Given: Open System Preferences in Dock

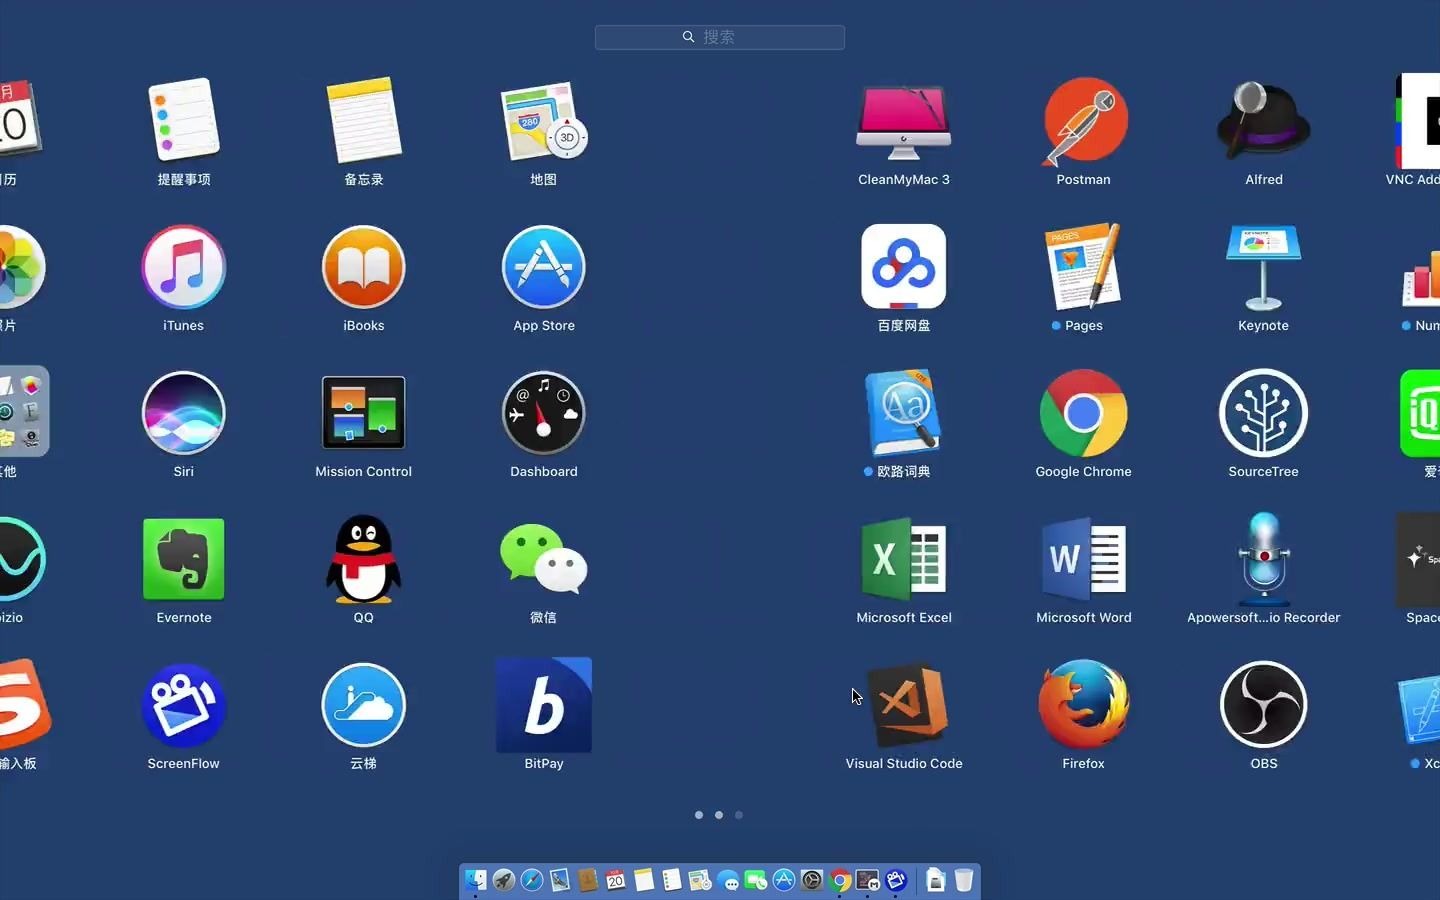Looking at the screenshot, I should (812, 879).
